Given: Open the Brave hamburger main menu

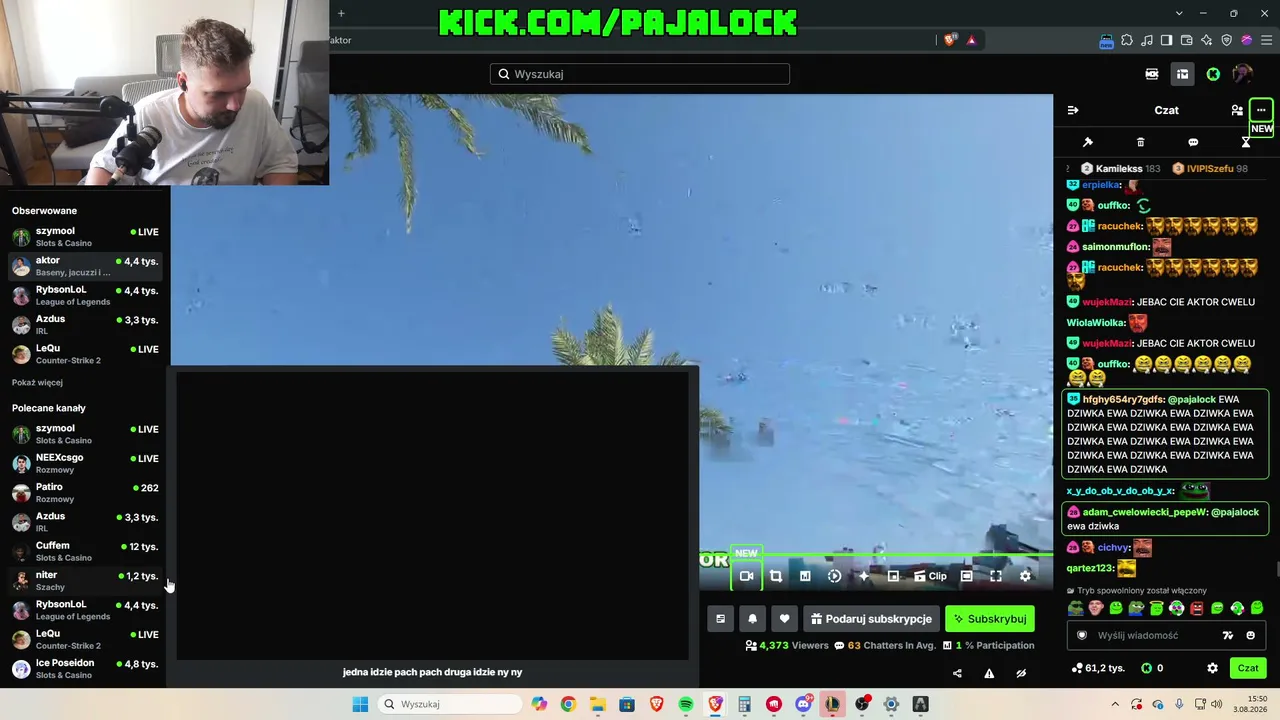Looking at the screenshot, I should 1266,40.
